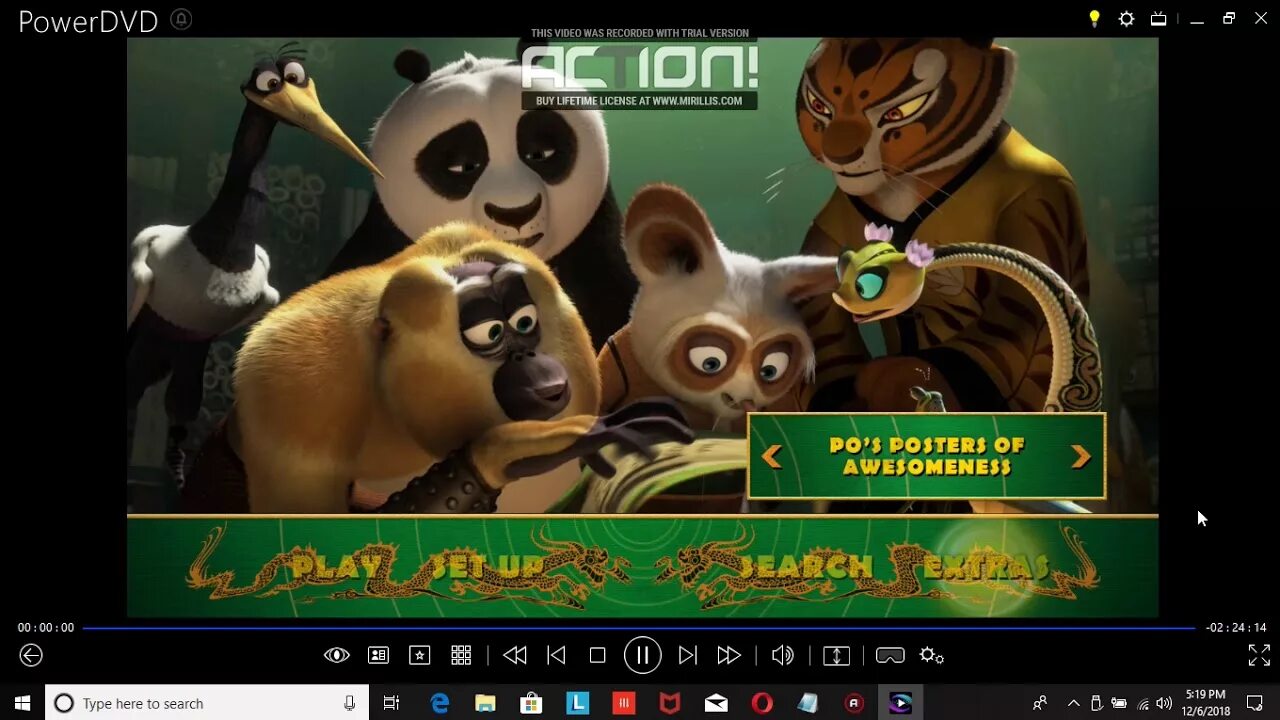Toggle TrueTheater eye enhancement icon
The image size is (1280, 720).
coord(337,655)
